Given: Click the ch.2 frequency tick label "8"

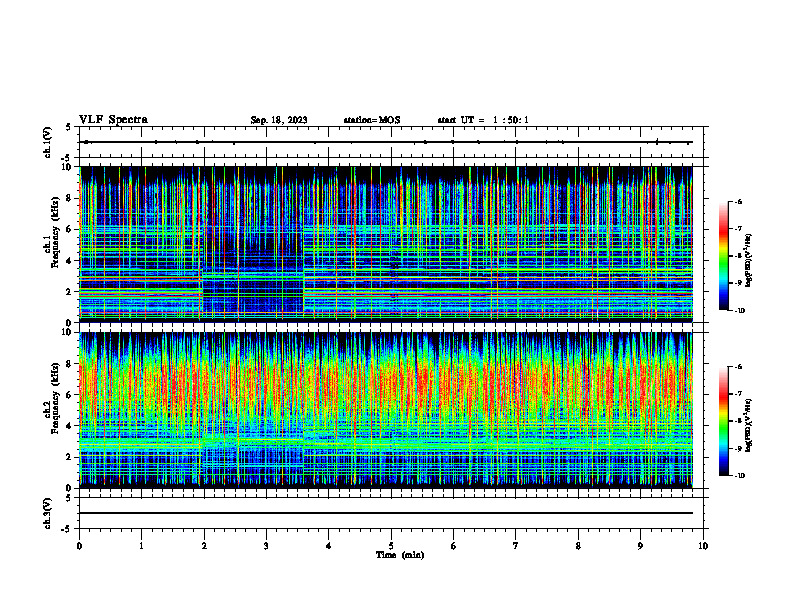Looking at the screenshot, I should point(70,364).
